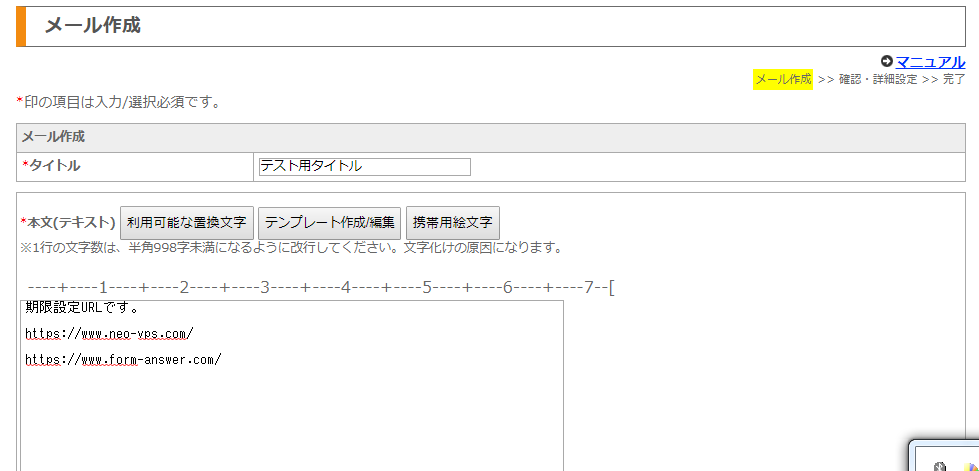
Task: Click the メール作成 page heading
Action: (x=92, y=26)
